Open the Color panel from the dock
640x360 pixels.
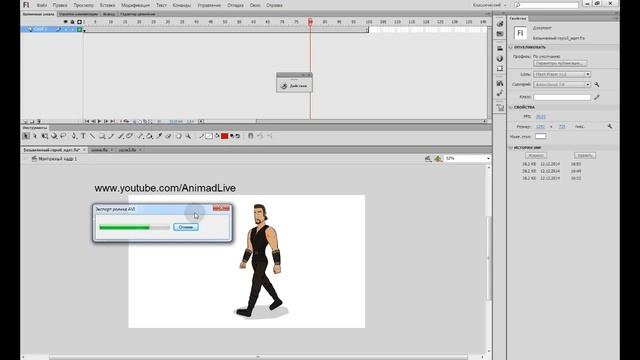tap(500, 24)
